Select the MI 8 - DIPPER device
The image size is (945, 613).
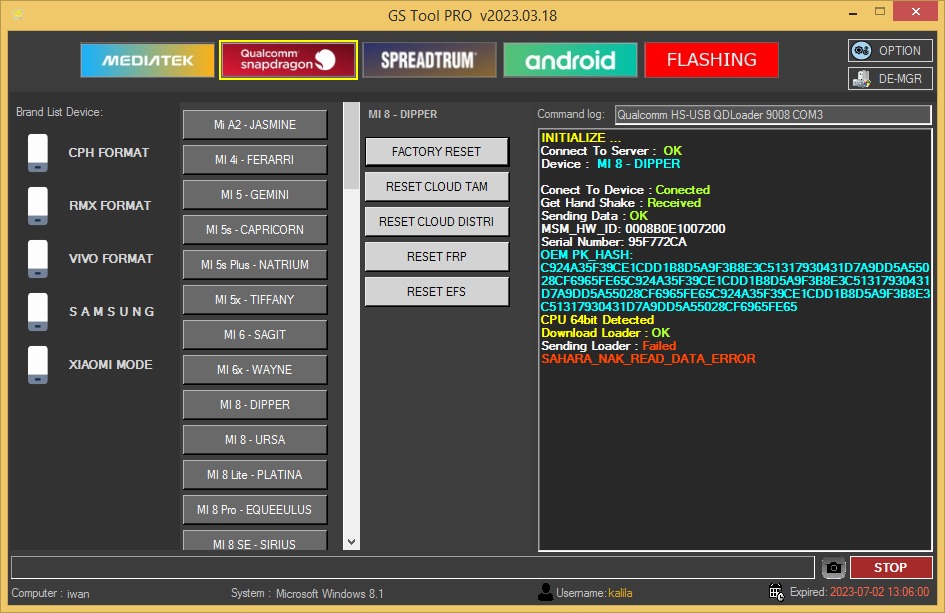pyautogui.click(x=255, y=404)
